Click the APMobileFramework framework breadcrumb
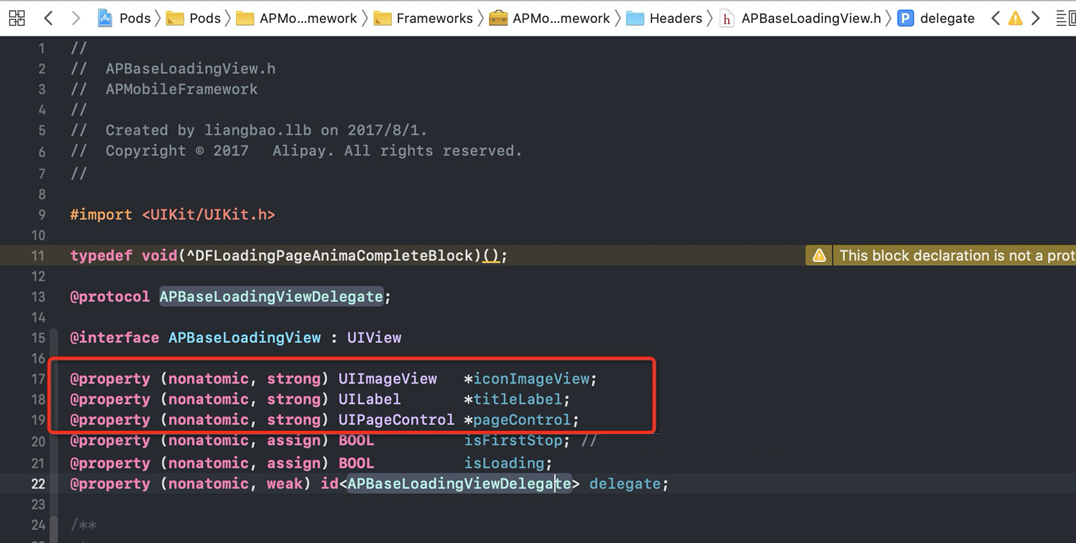The image size is (1076, 543). click(551, 19)
